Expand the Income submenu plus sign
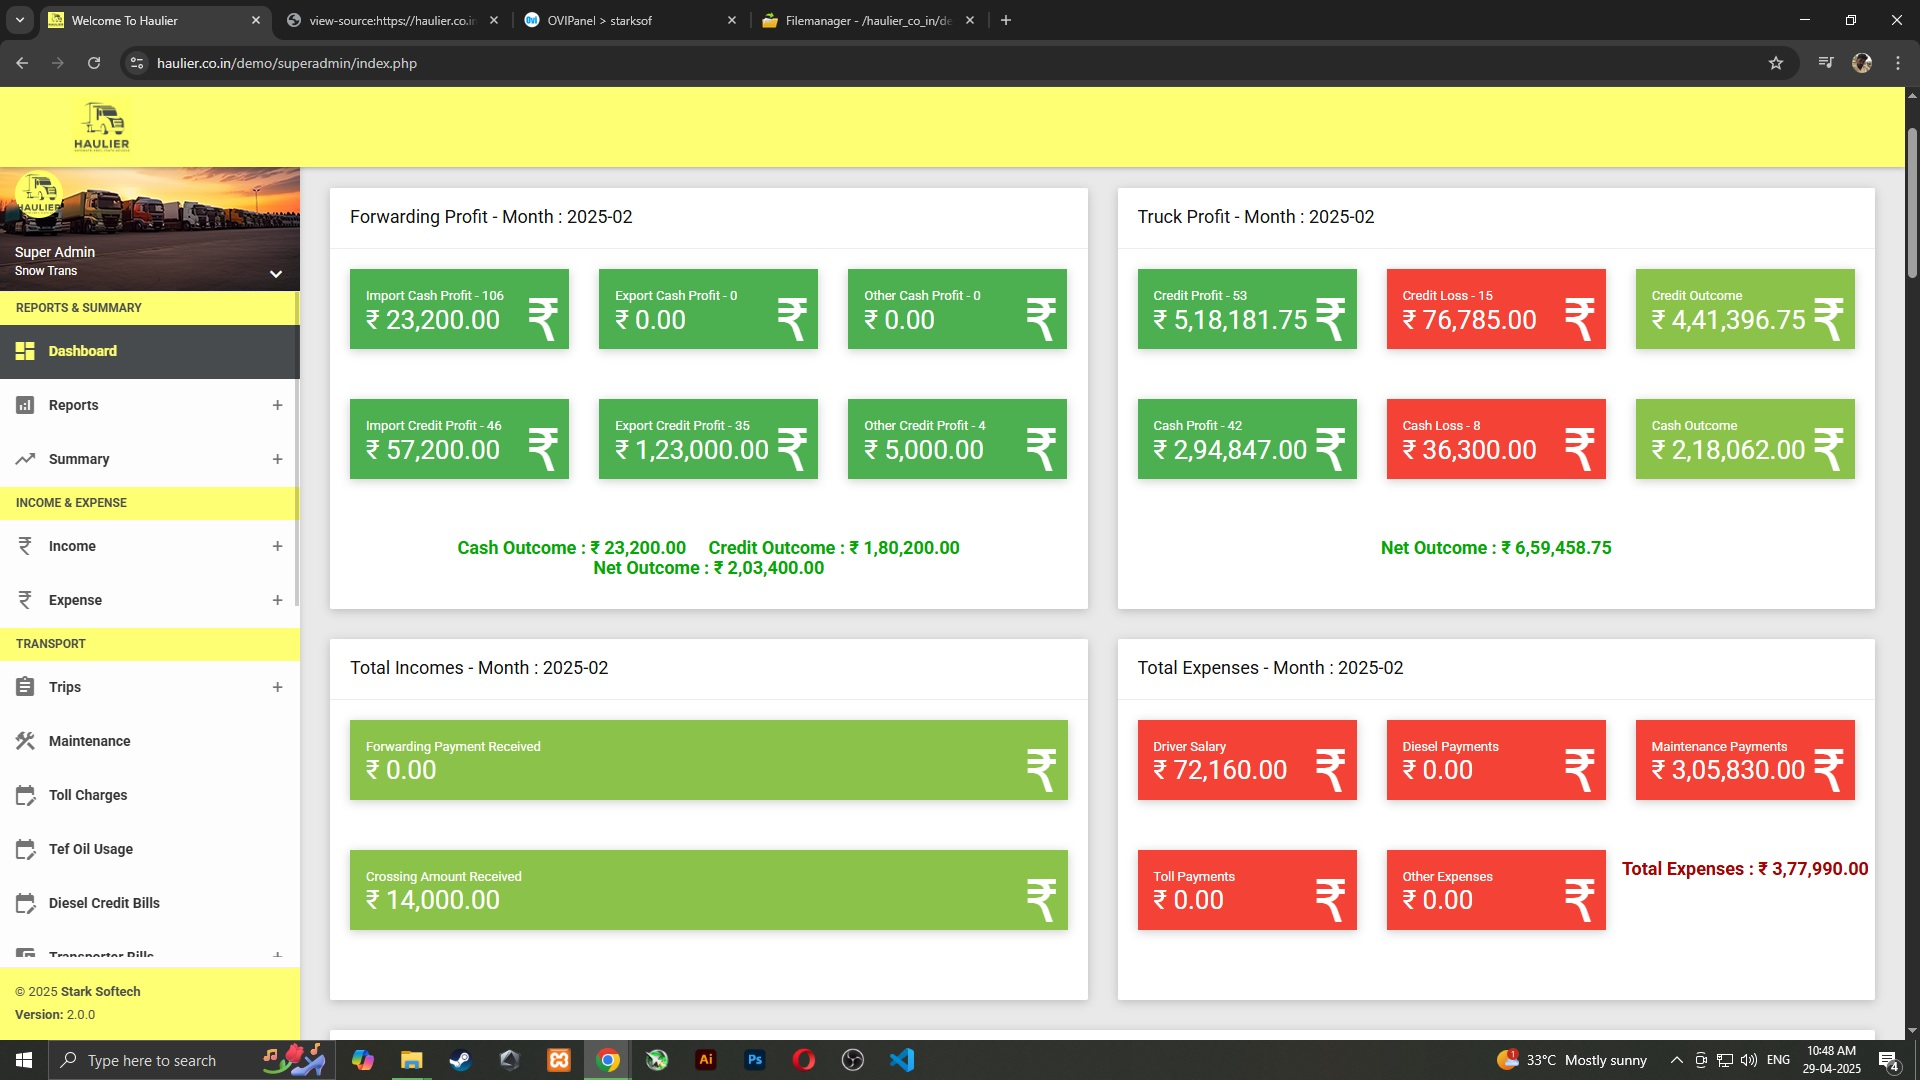This screenshot has height=1080, width=1920. coord(277,546)
